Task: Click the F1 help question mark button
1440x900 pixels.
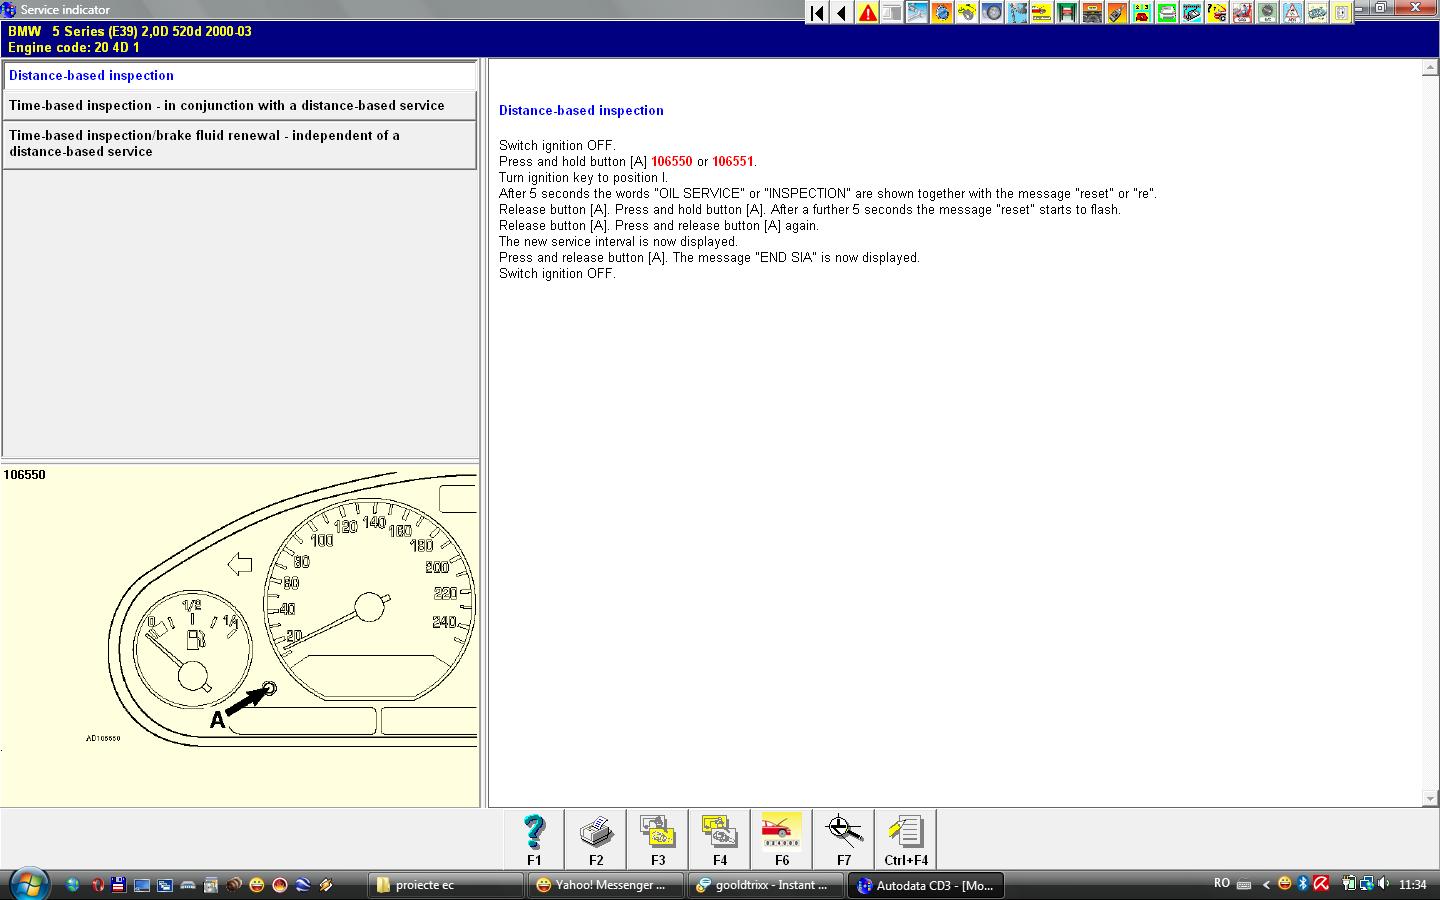Action: (534, 839)
